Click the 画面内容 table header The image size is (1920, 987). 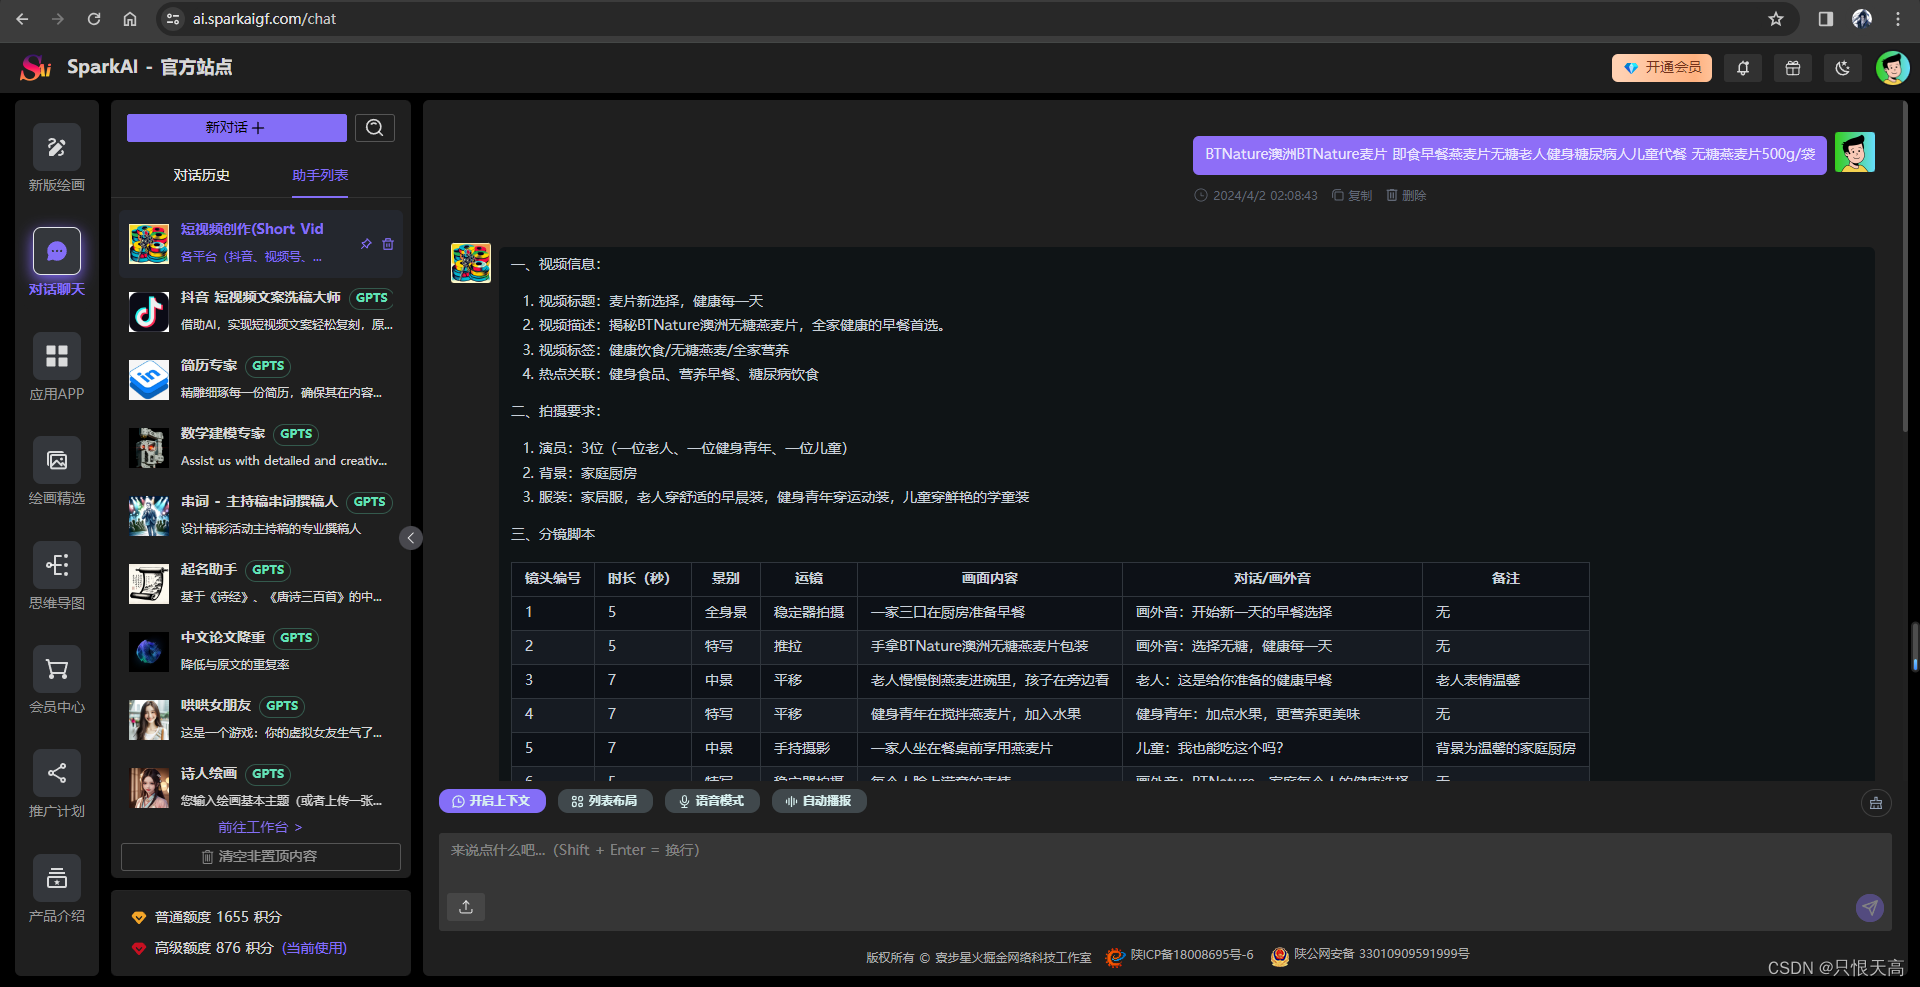990,579
